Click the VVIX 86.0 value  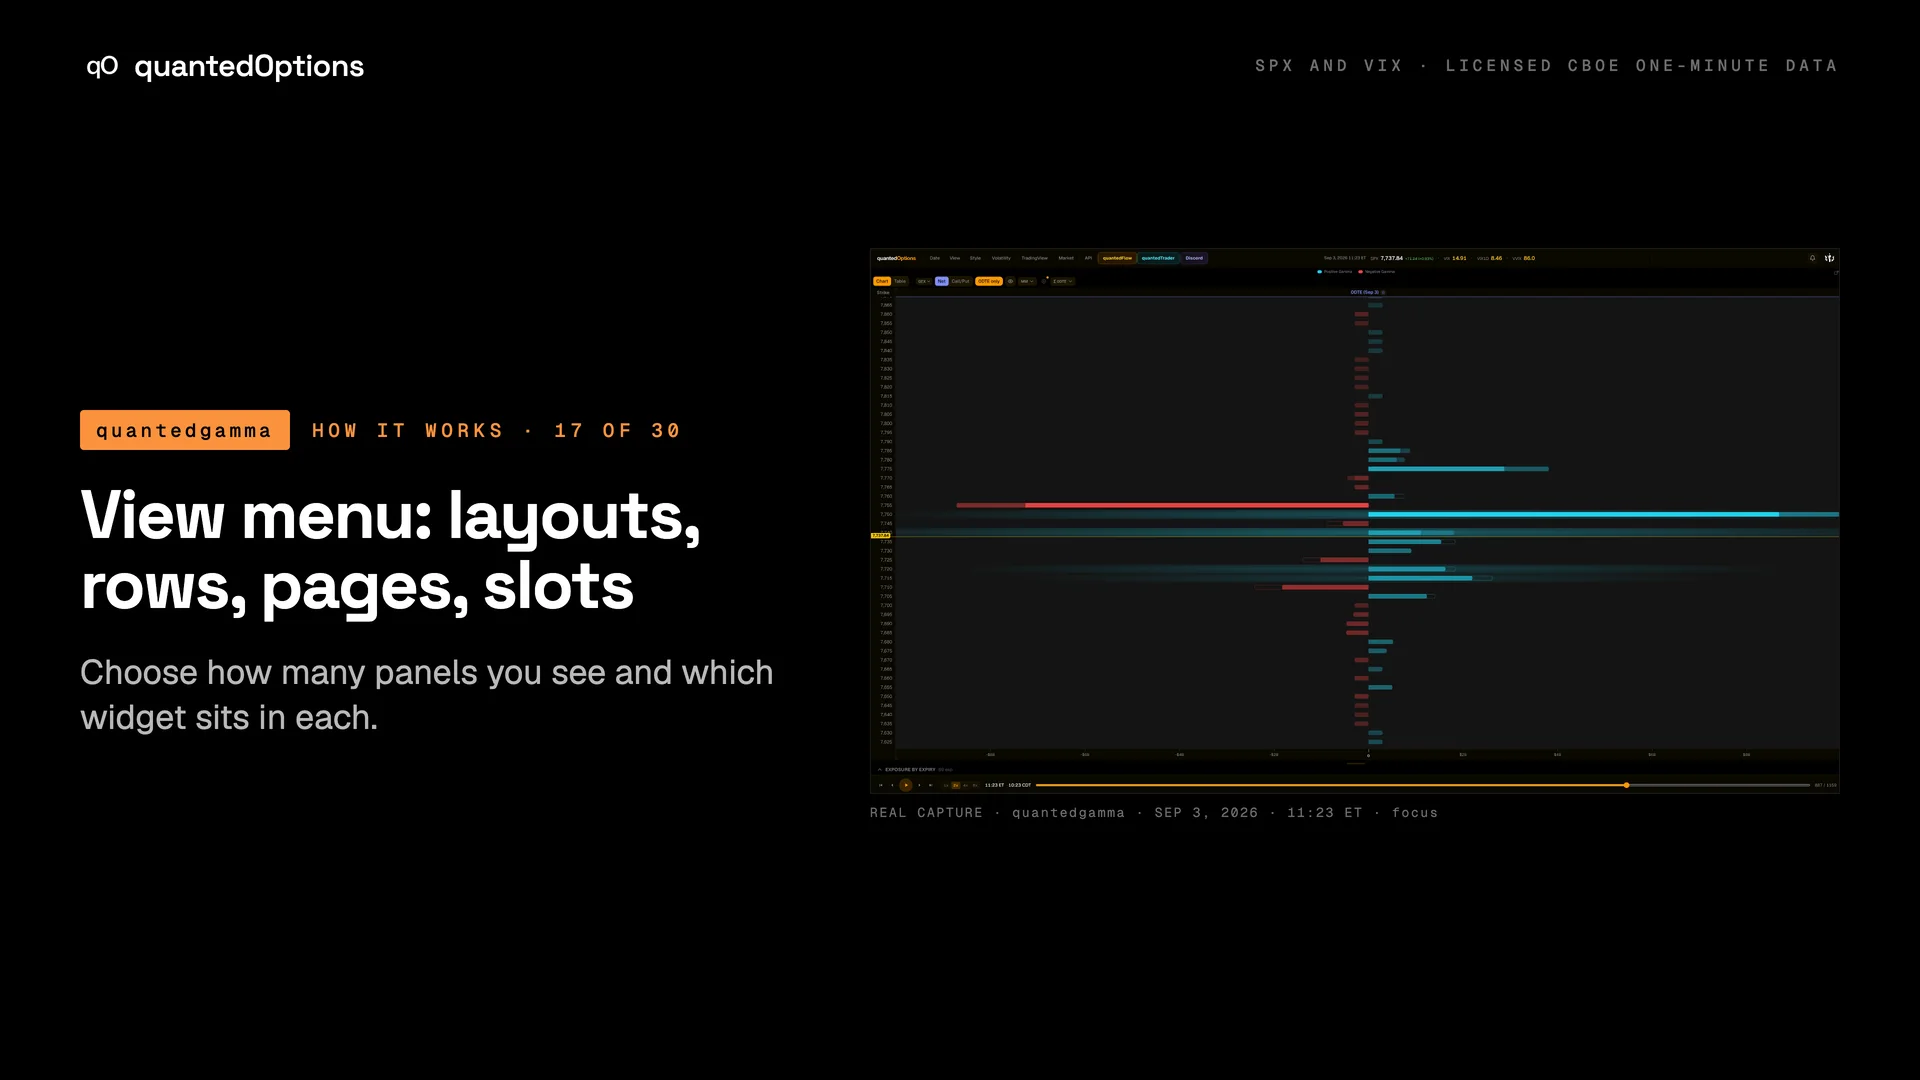[1524, 258]
